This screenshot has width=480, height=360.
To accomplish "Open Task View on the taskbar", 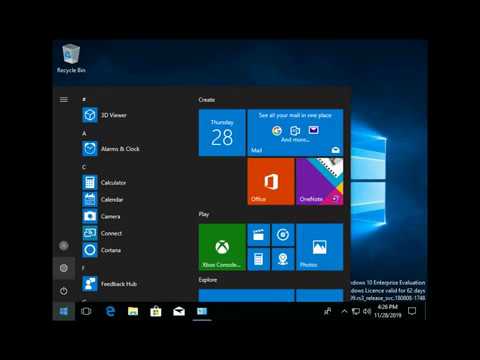I will tap(86, 311).
